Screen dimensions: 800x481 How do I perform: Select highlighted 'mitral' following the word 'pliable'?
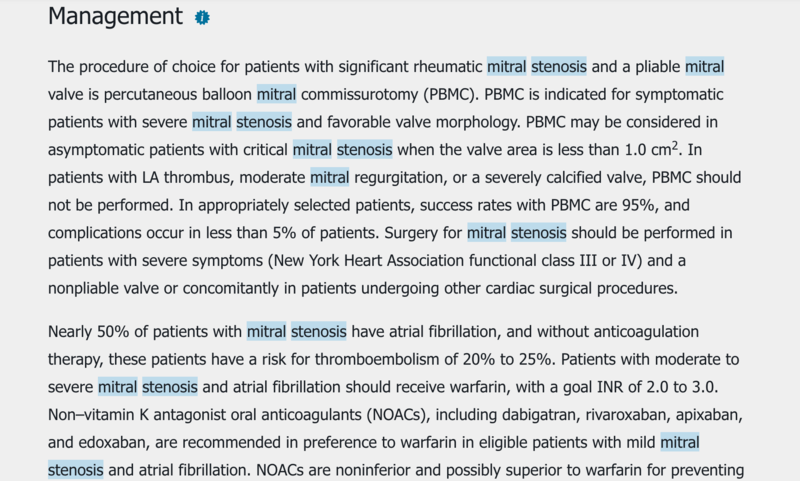coord(704,68)
